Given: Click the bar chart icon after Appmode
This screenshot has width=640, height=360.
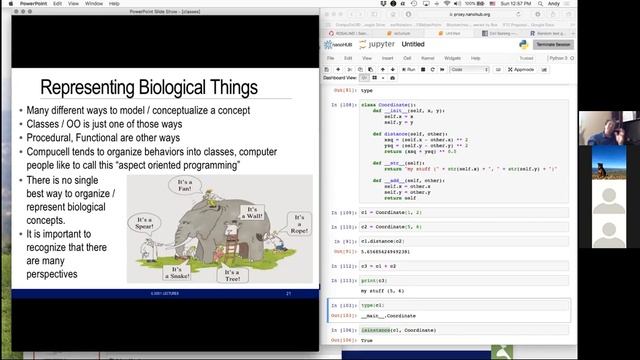Looking at the screenshot, I should pos(544,69).
